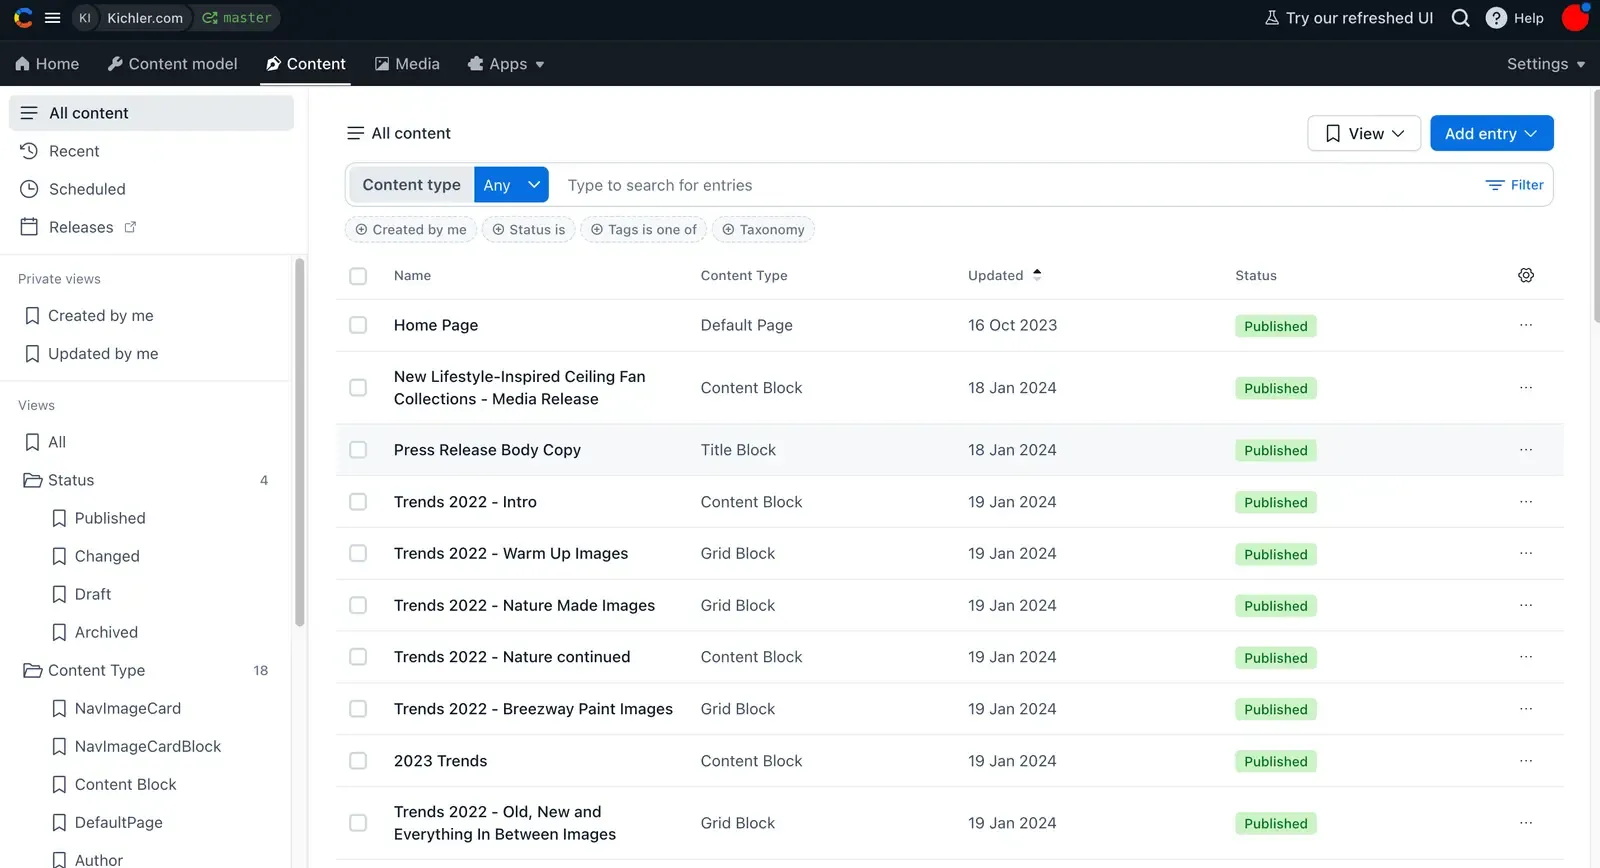The height and width of the screenshot is (868, 1600).
Task: Click the entry search input field
Action: pos(1010,185)
